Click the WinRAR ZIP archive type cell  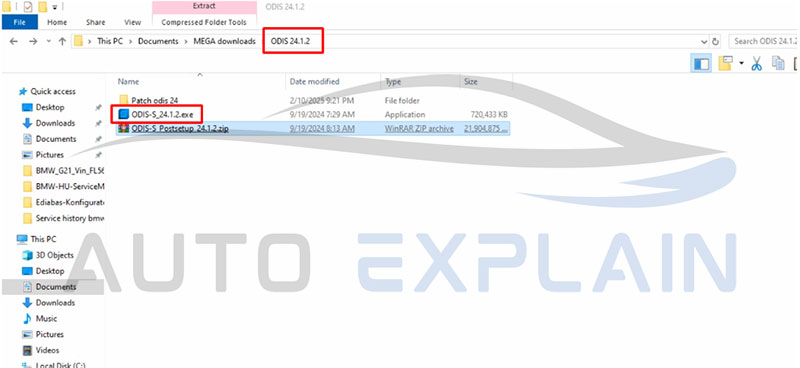(419, 129)
